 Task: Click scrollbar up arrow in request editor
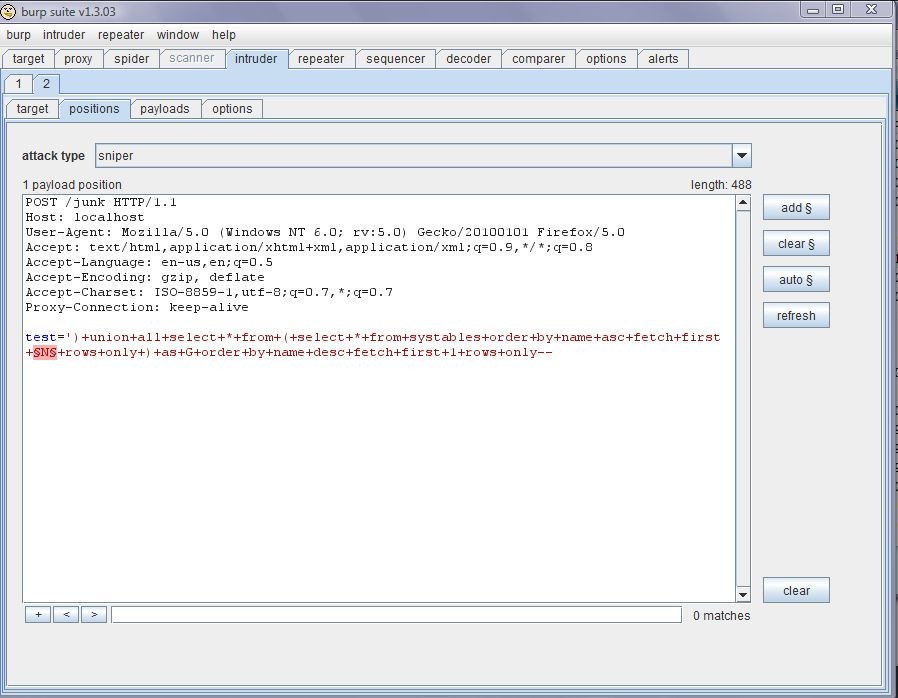coord(743,203)
